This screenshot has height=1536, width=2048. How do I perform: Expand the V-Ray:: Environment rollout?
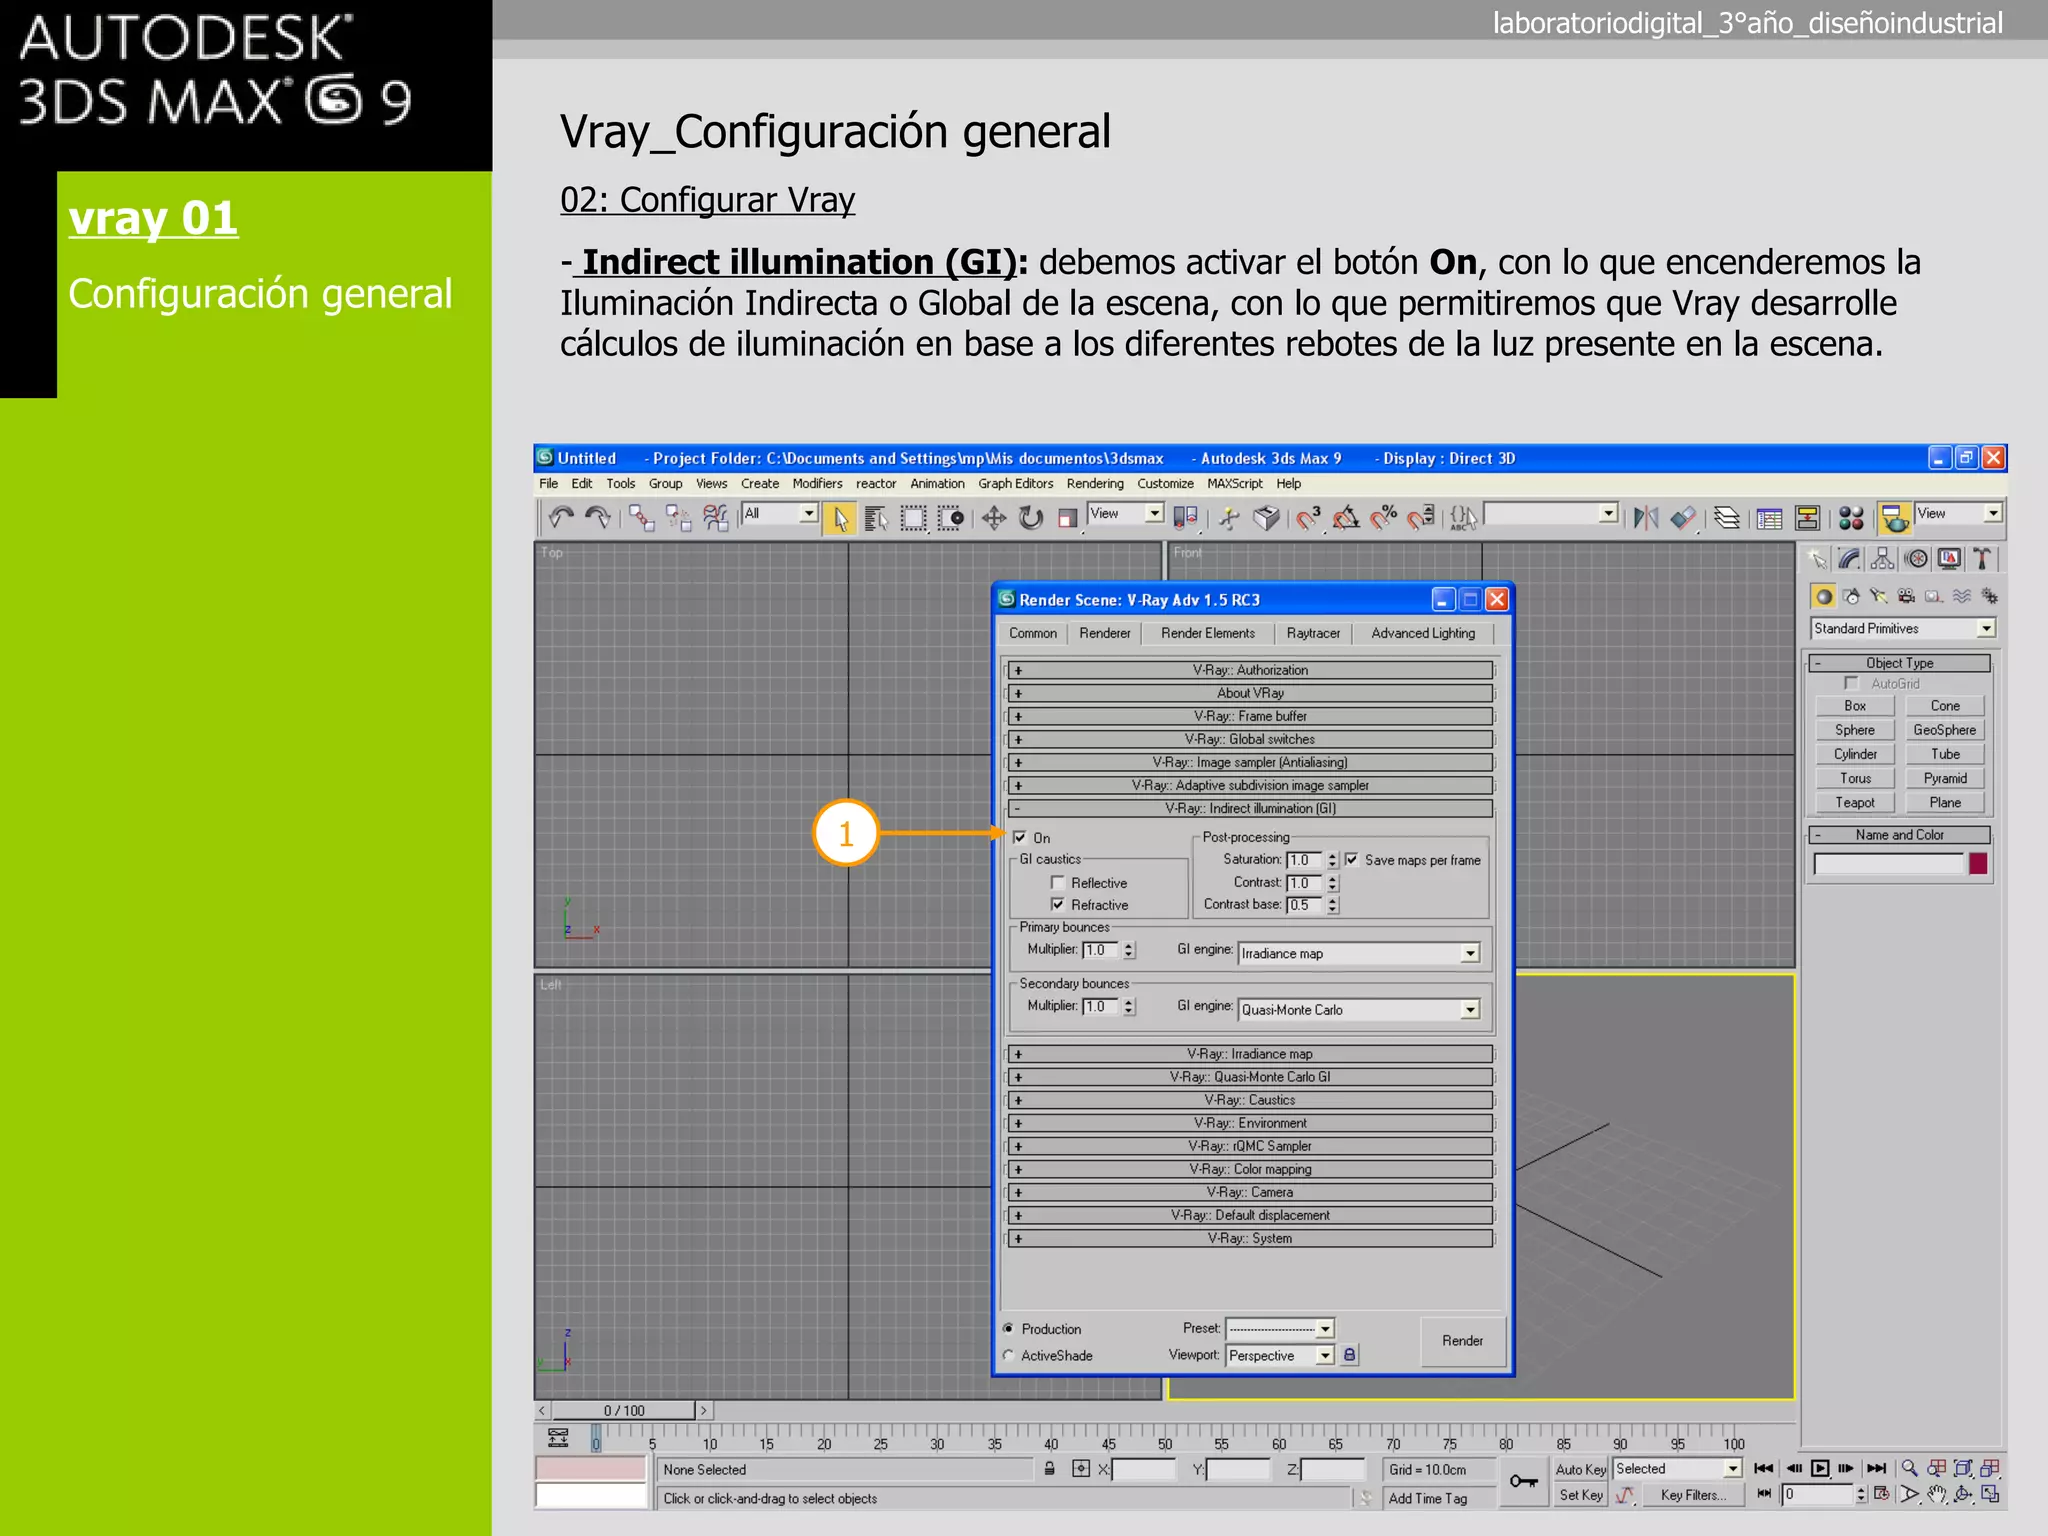[x=1249, y=1123]
